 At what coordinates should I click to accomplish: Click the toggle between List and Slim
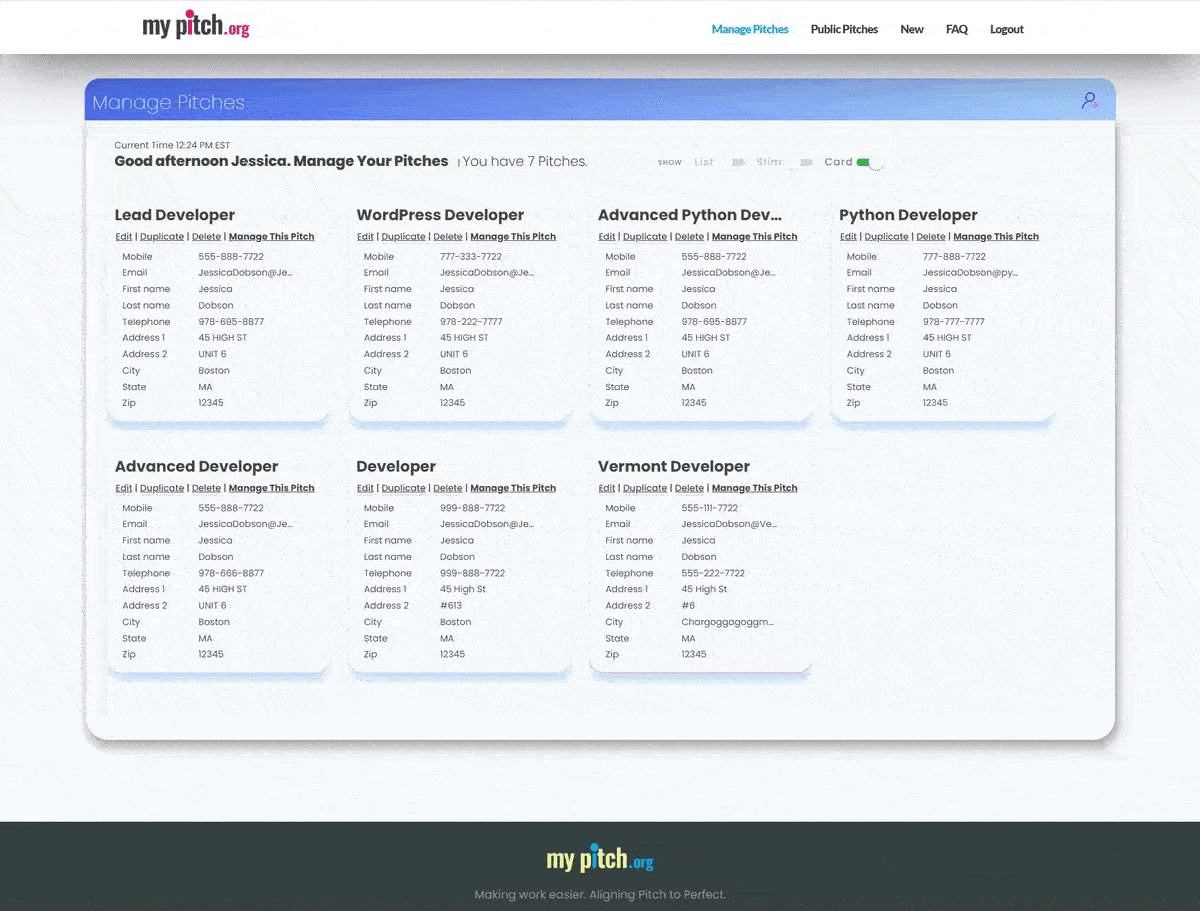coord(738,161)
